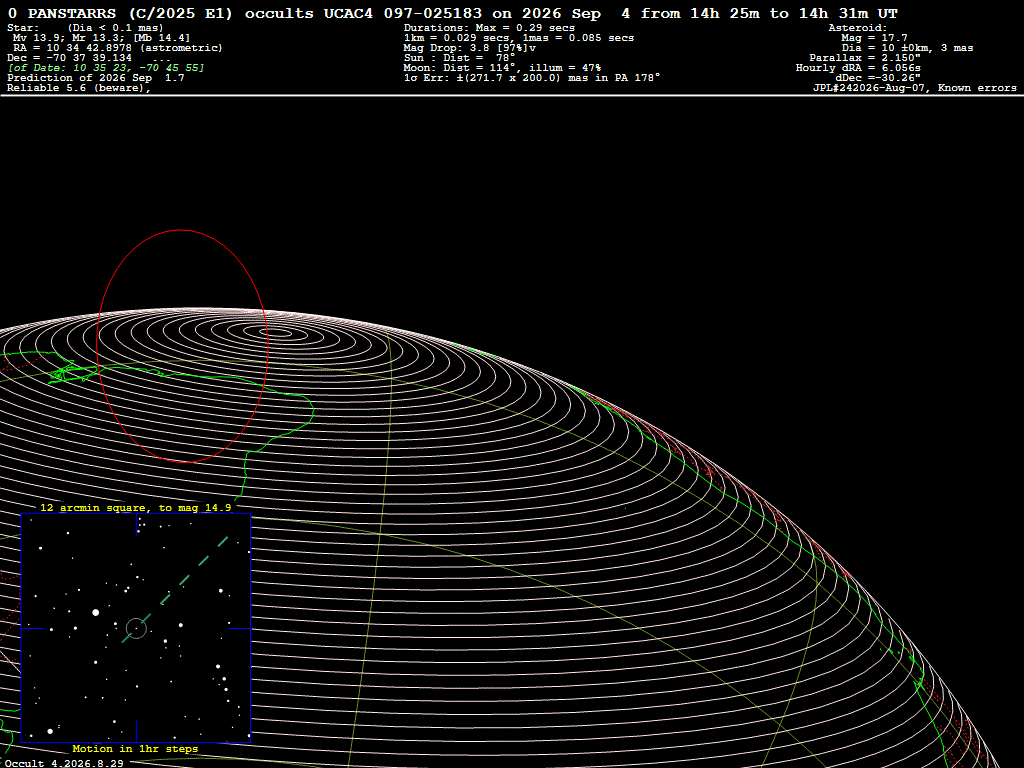The height and width of the screenshot is (768, 1024).
Task: Select the brightest star in the inset chart
Action: pos(96,613)
